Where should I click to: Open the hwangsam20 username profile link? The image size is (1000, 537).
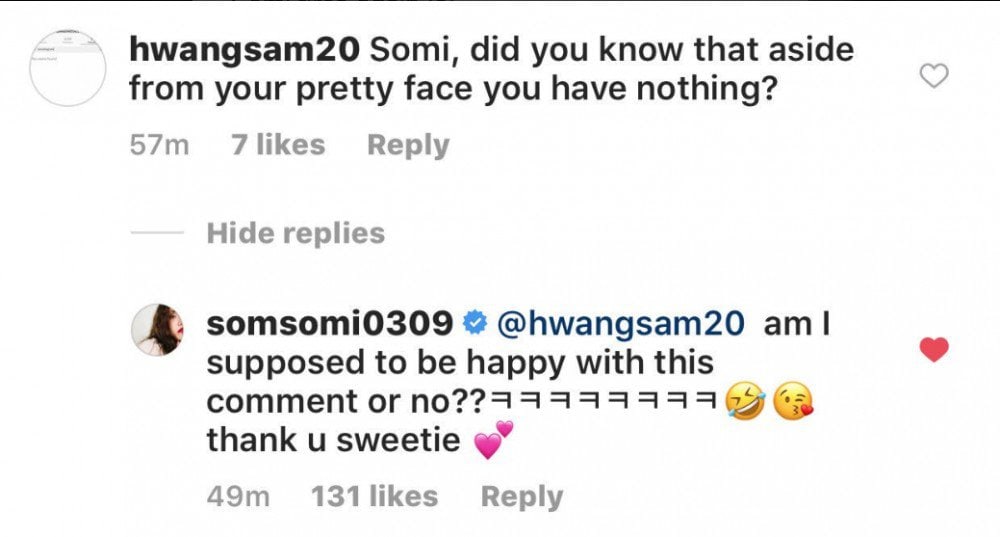click(x=244, y=48)
